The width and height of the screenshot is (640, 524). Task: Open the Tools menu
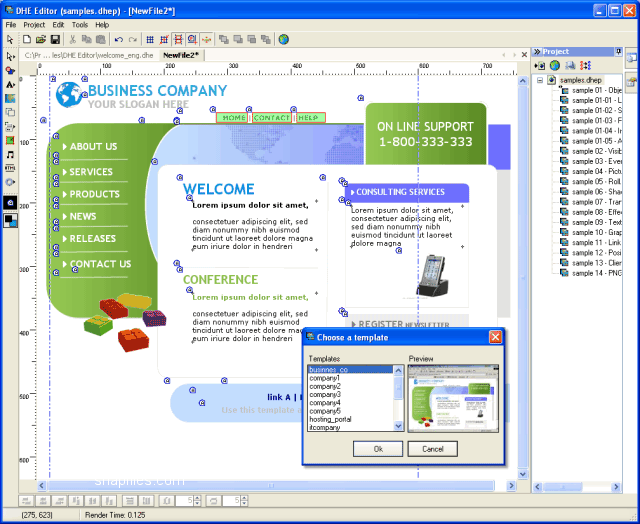pyautogui.click(x=80, y=25)
